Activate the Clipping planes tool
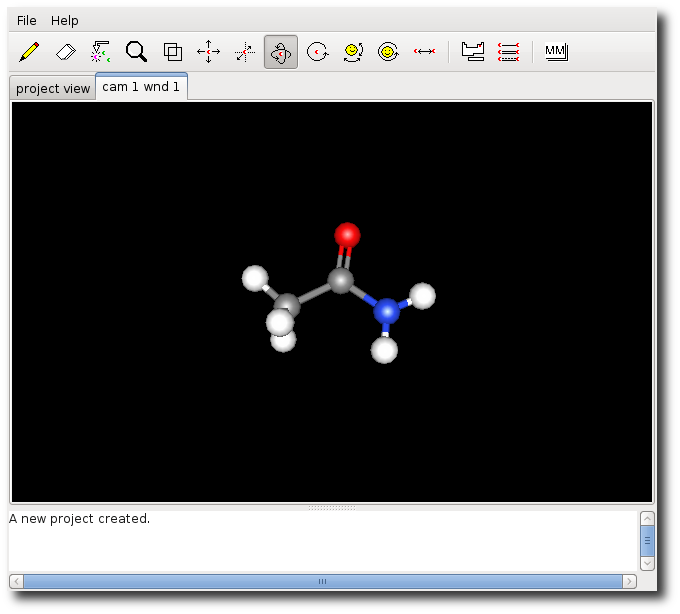 (172, 51)
